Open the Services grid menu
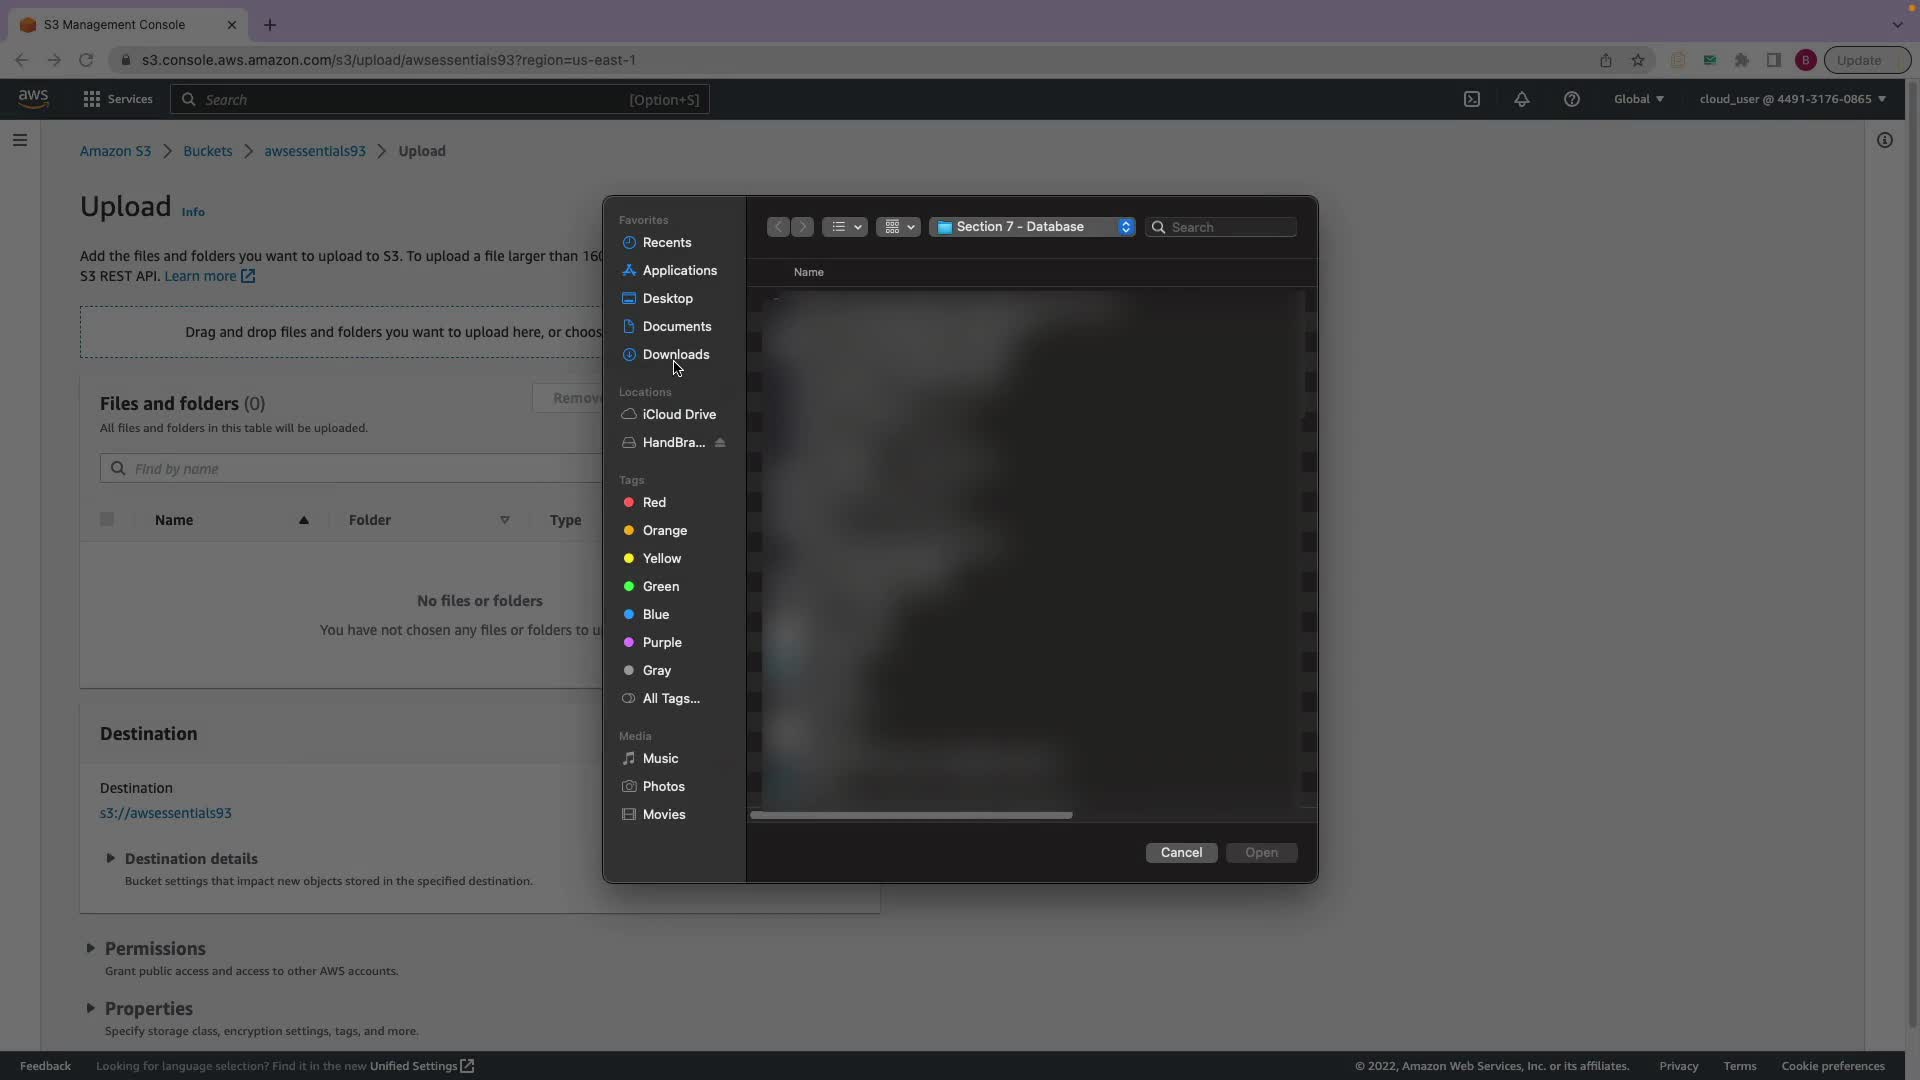Screen dimensions: 1920x1080 click(118, 99)
